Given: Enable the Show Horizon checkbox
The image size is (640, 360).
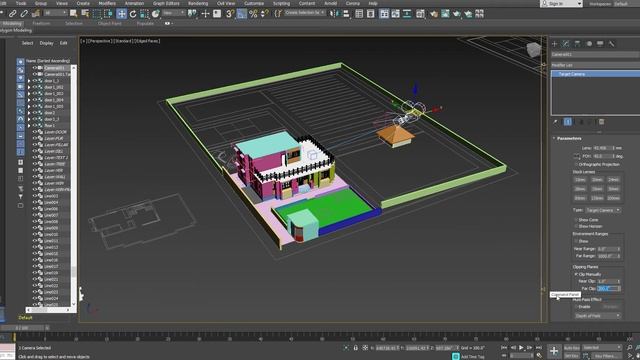Looking at the screenshot, I should (576, 226).
